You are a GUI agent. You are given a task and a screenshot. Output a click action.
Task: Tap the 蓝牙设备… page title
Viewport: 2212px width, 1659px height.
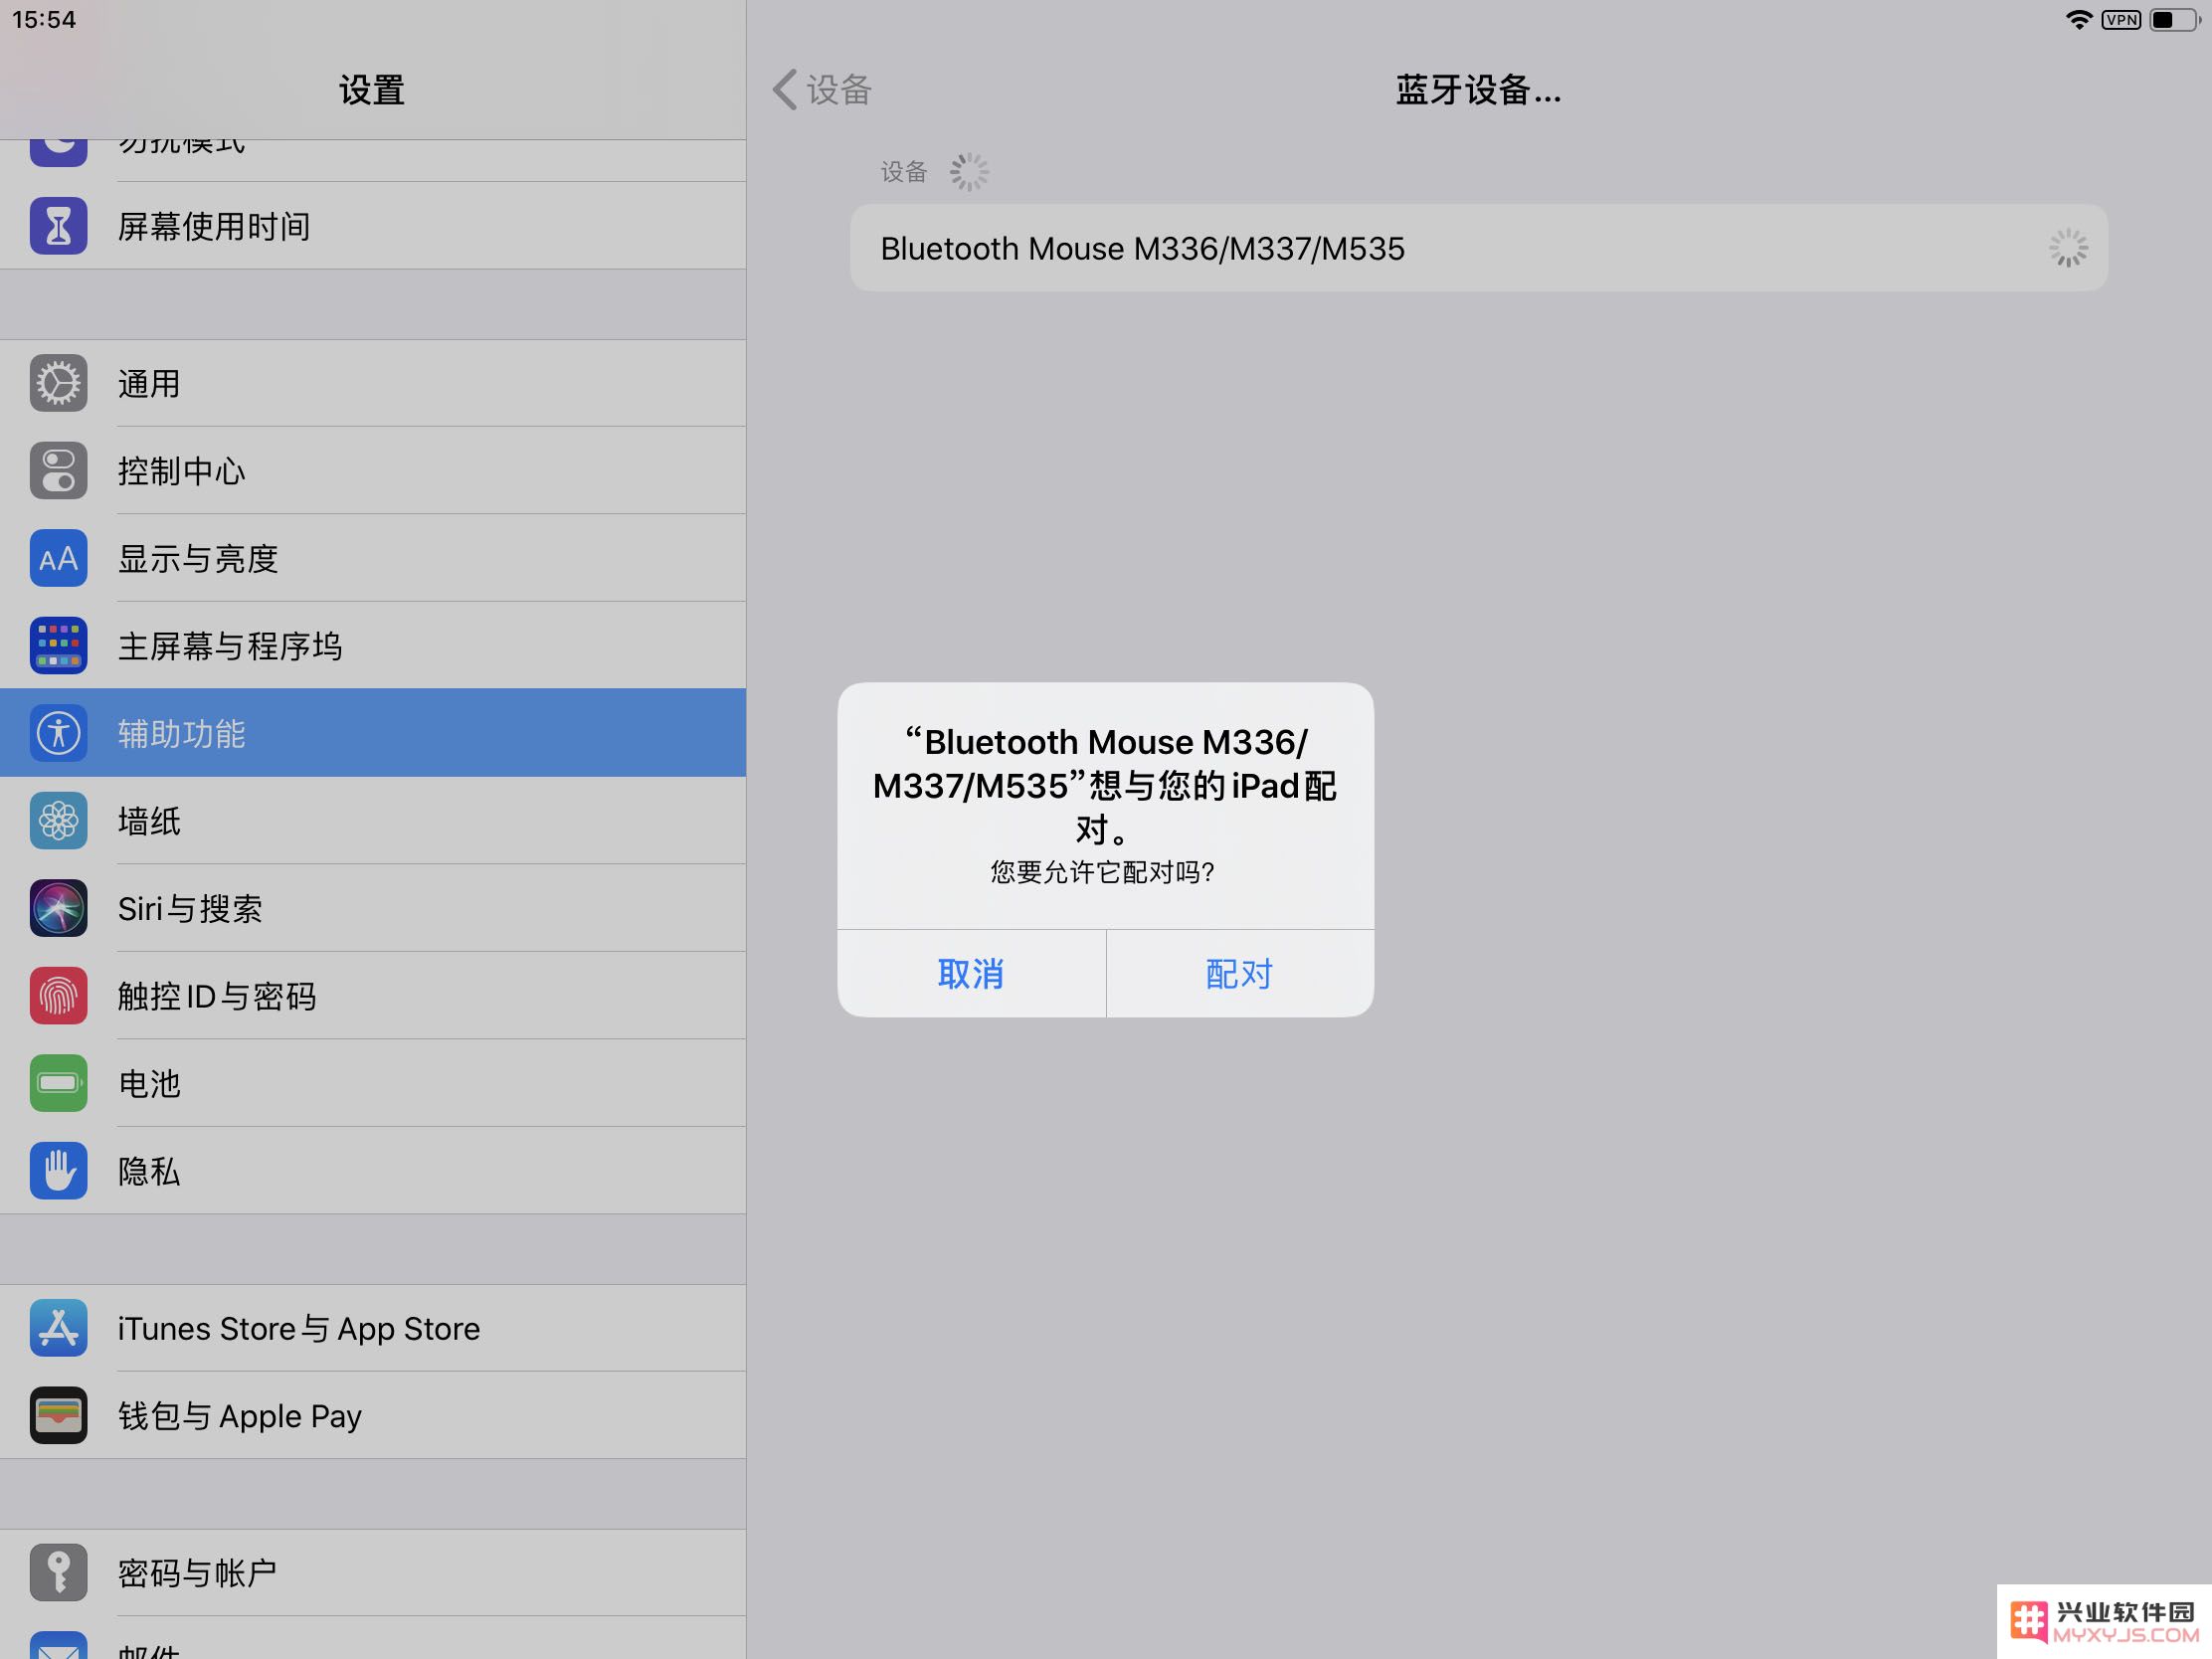click(x=1478, y=90)
